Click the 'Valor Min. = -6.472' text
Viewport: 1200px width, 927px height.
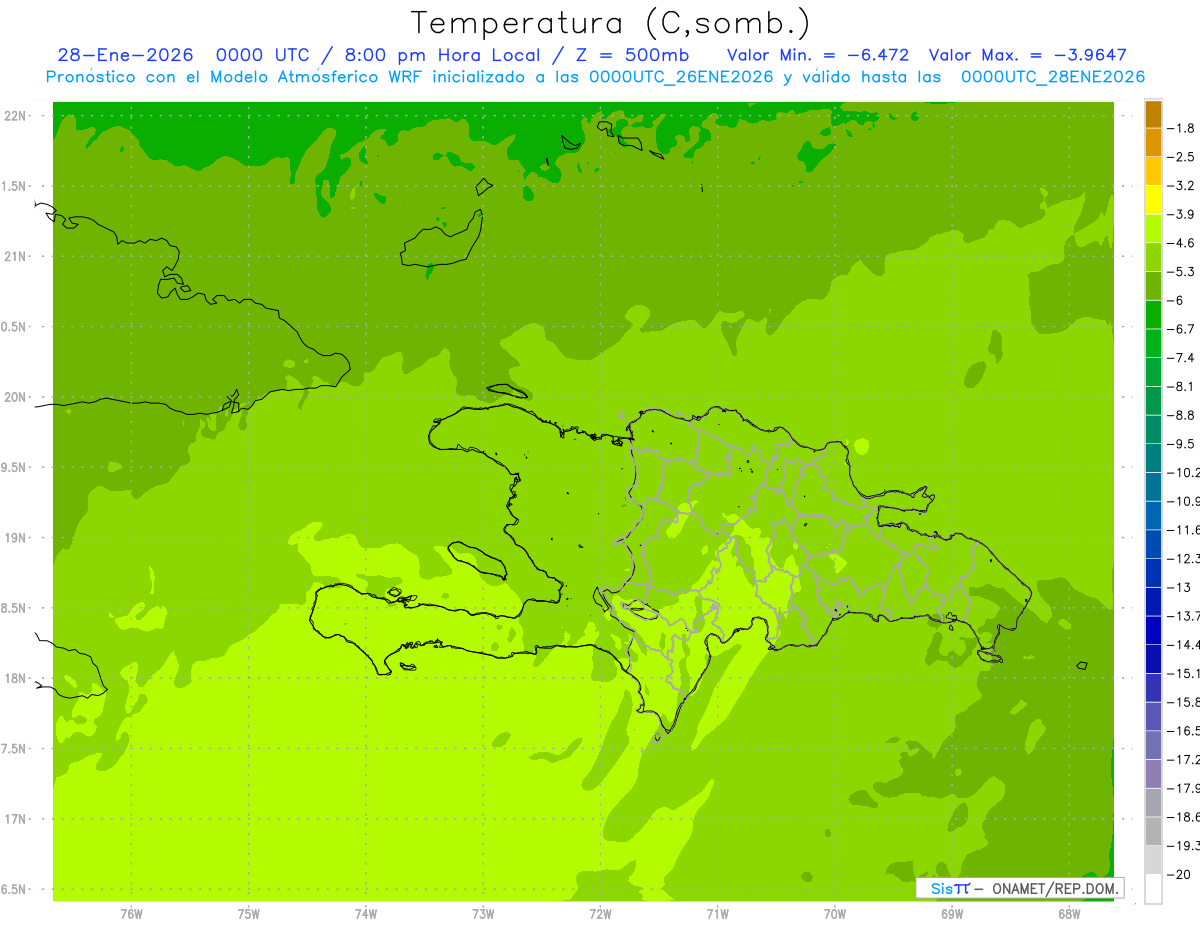(817, 55)
